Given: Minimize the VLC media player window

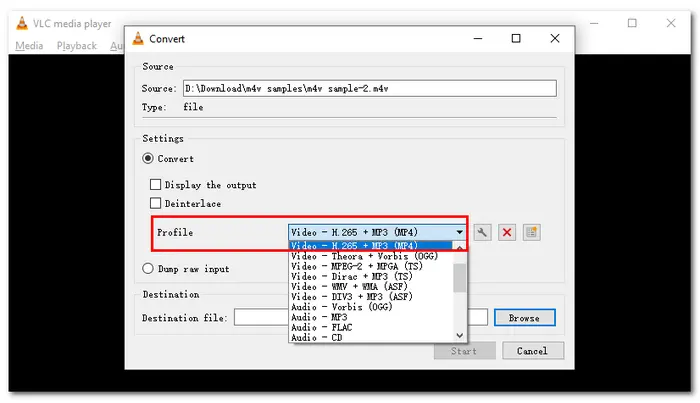Looking at the screenshot, I should 594,23.
